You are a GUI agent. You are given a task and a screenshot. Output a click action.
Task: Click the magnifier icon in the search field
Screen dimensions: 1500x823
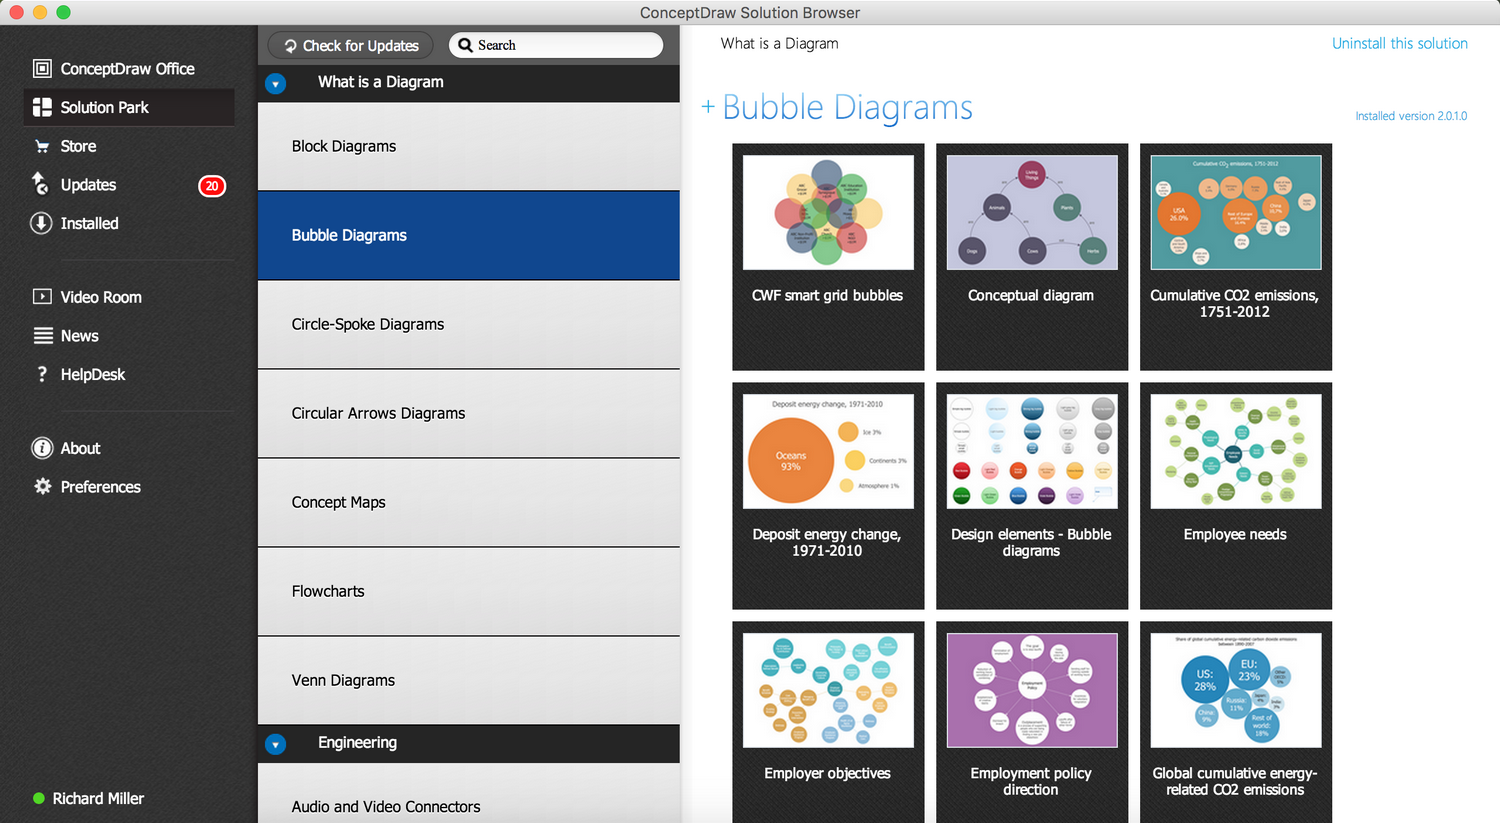coord(465,45)
